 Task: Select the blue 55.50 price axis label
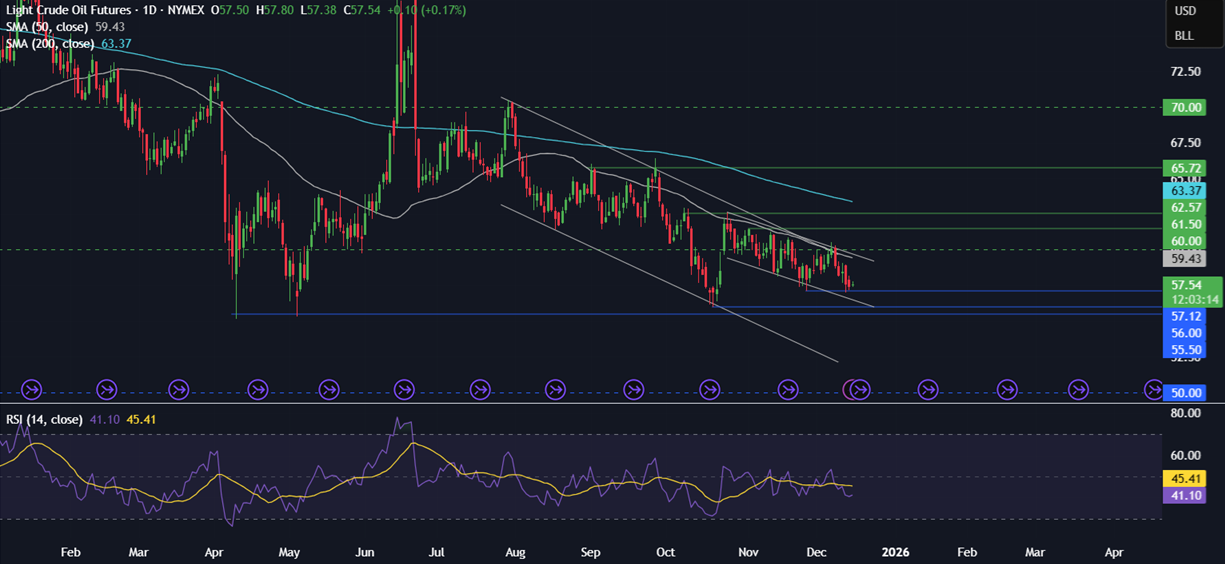1184,349
